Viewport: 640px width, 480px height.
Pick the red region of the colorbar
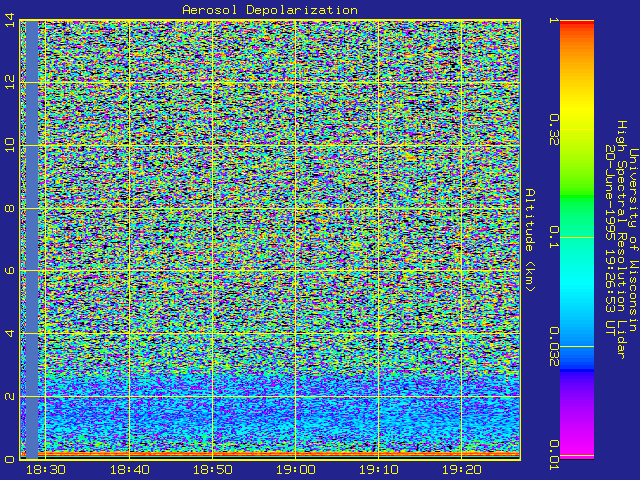577,24
